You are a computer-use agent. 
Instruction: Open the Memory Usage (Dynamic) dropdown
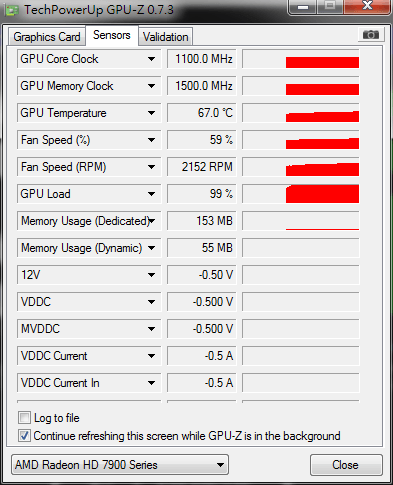[x=151, y=248]
